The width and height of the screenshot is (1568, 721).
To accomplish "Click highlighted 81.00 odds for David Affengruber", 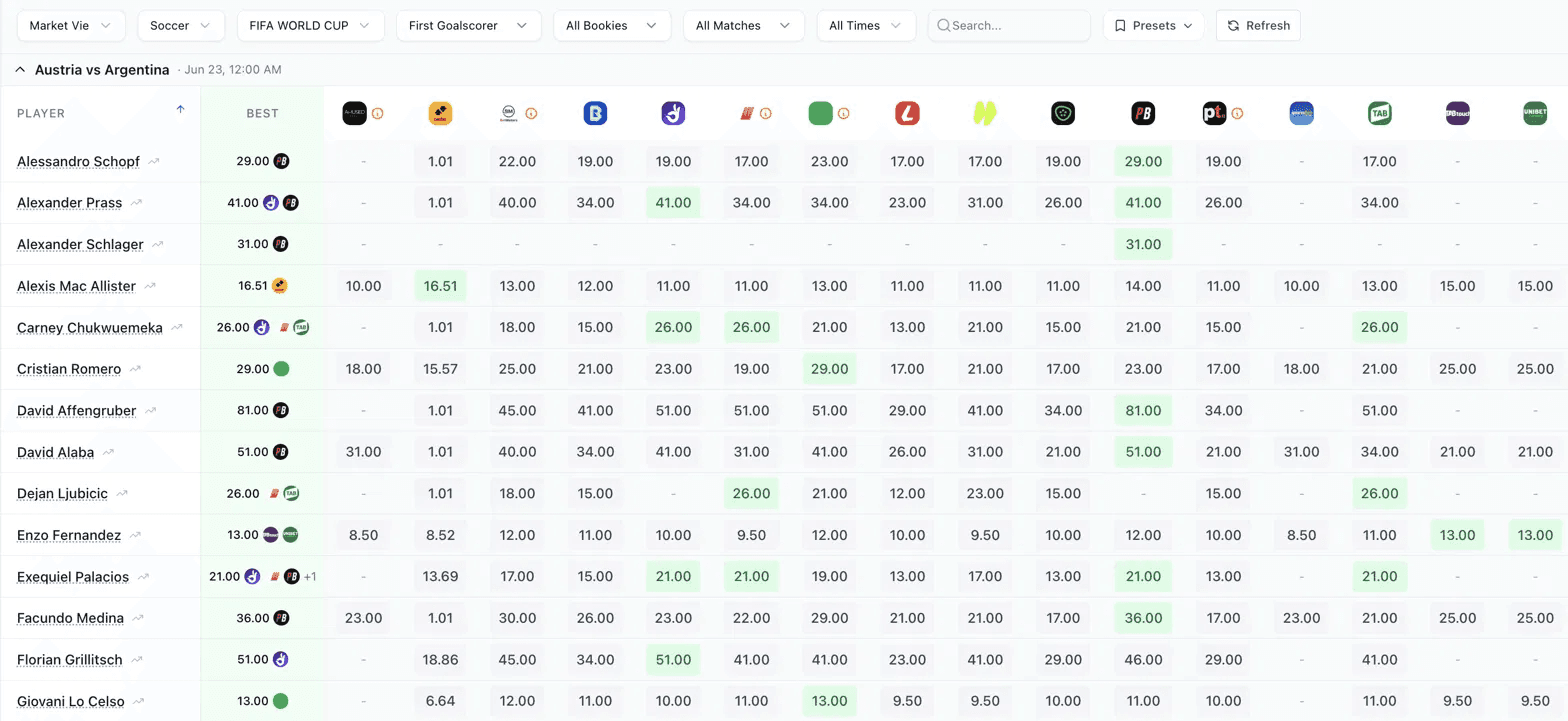I will click(1143, 411).
